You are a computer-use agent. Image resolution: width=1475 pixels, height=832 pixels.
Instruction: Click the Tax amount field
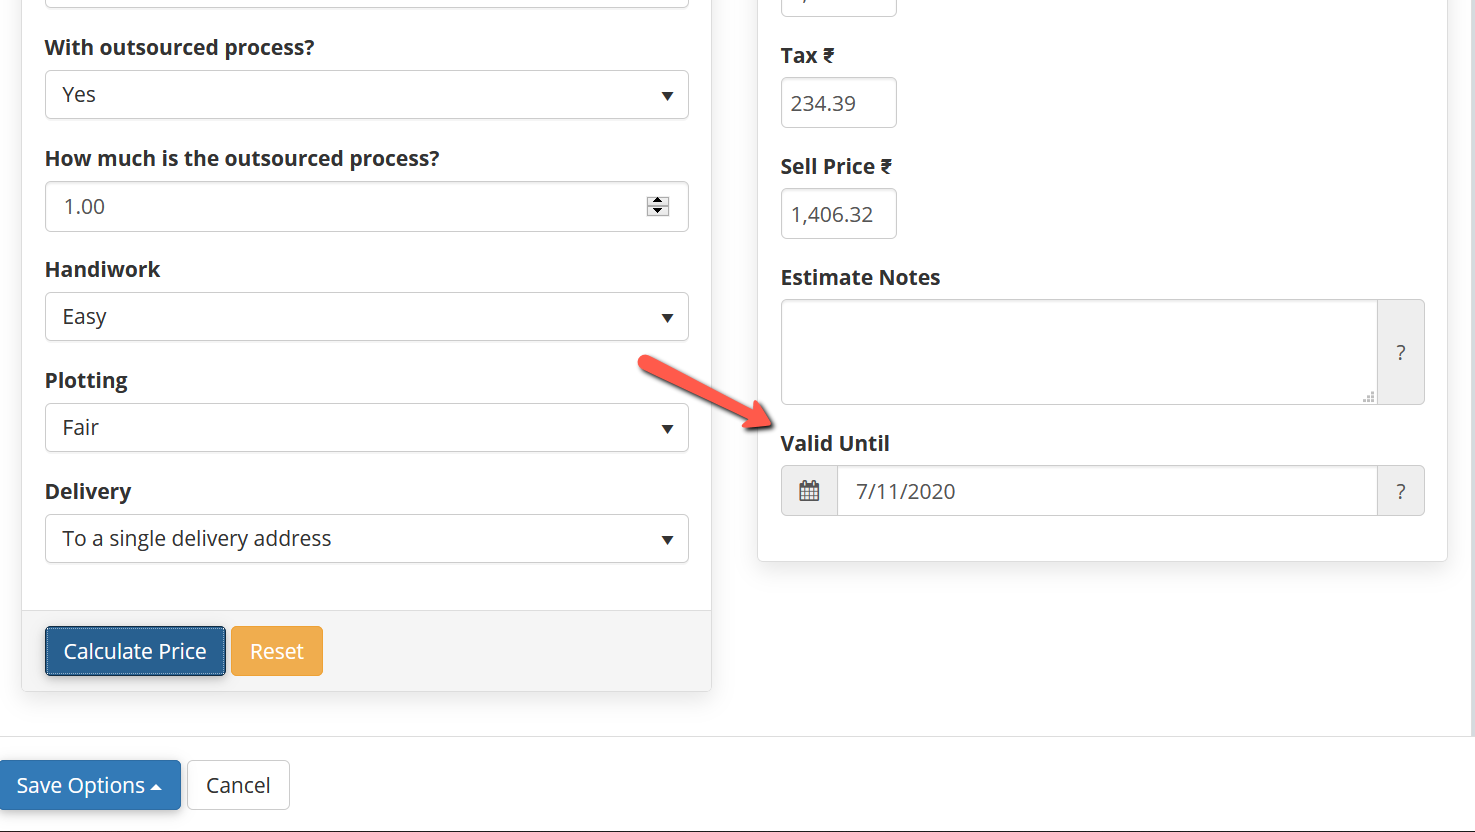tap(838, 103)
